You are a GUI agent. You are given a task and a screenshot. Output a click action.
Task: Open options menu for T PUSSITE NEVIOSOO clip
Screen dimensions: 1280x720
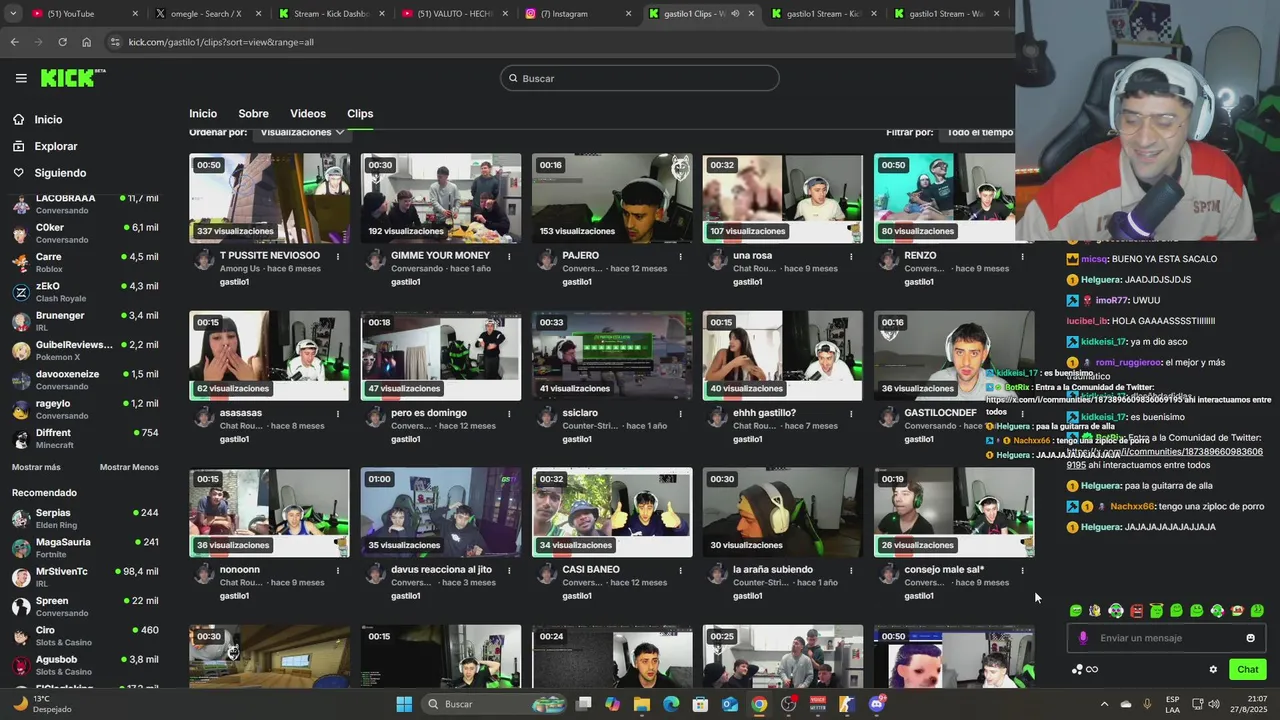338,256
